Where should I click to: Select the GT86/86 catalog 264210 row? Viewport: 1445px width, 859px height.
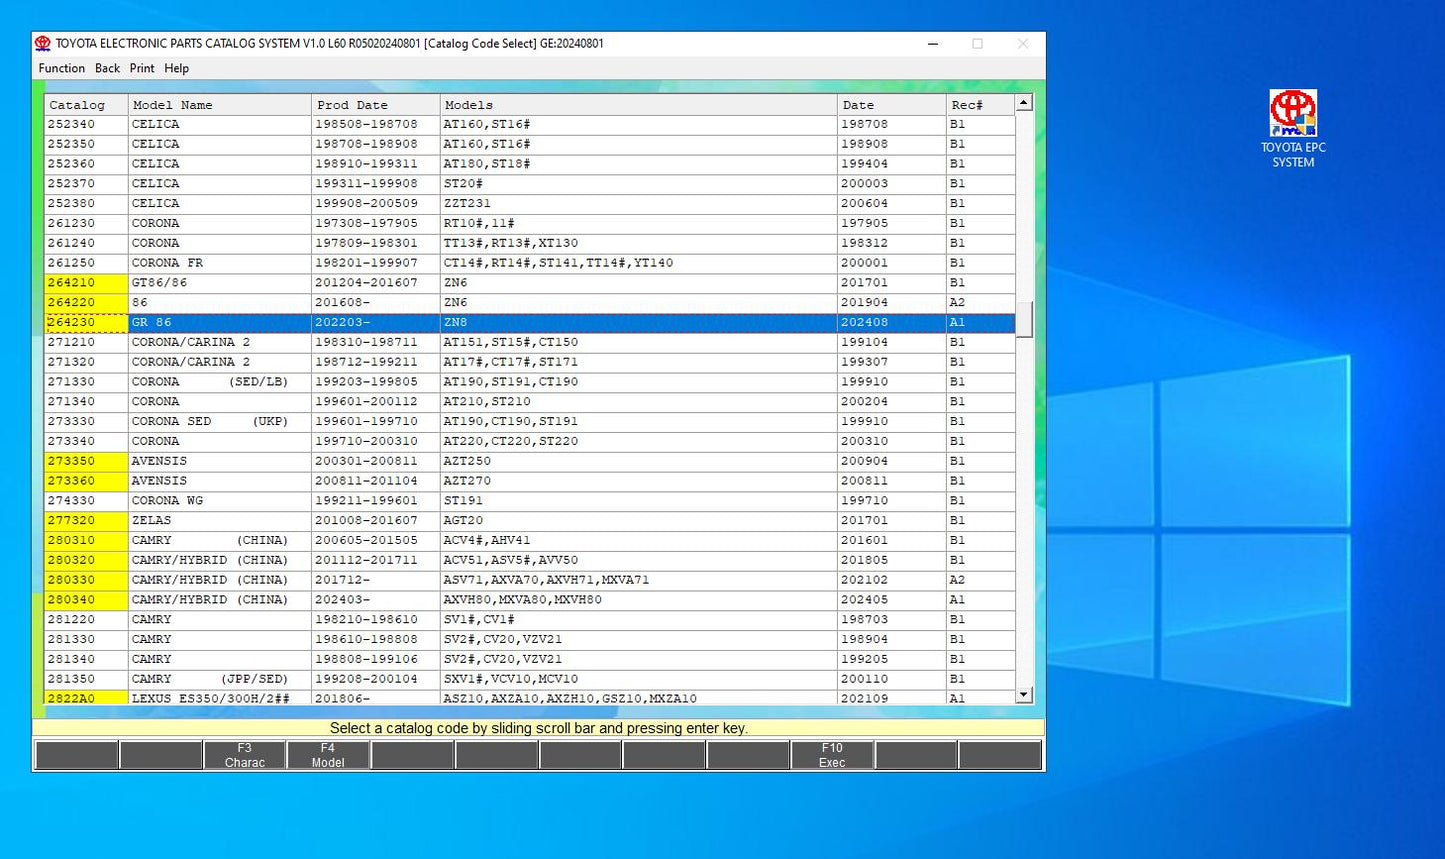[x=530, y=283]
